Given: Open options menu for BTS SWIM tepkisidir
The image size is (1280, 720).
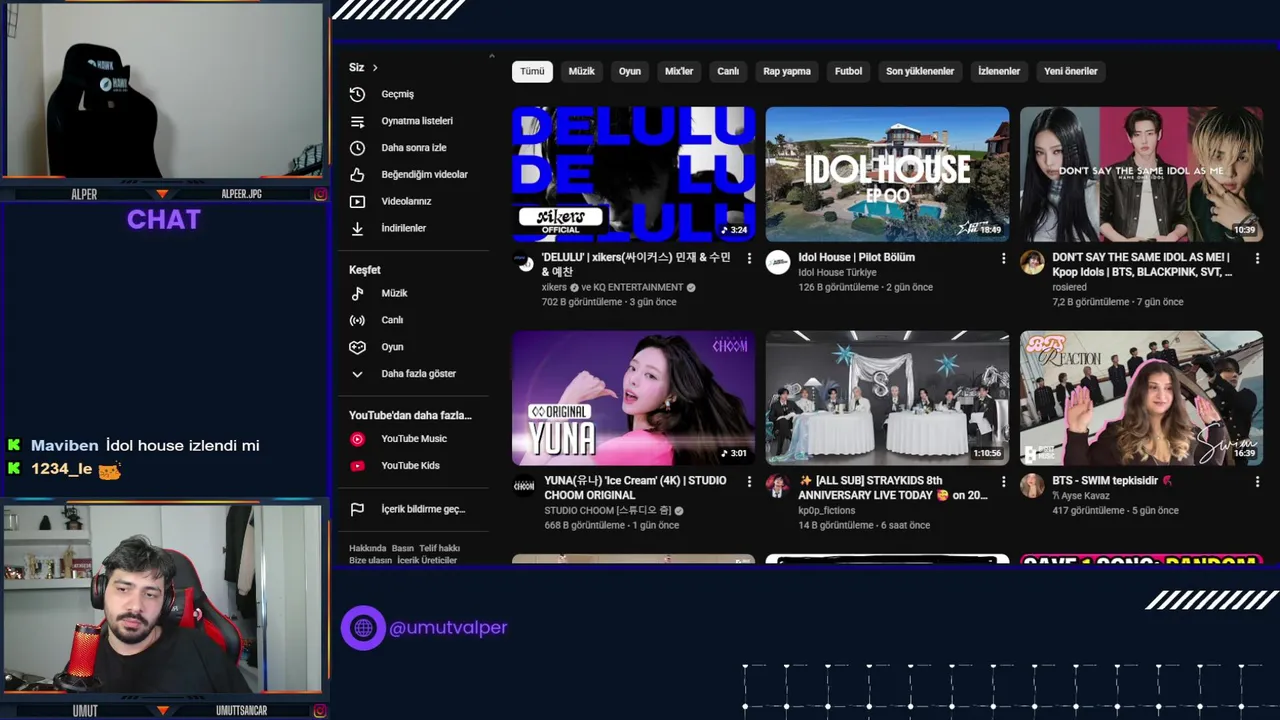Looking at the screenshot, I should (1257, 482).
